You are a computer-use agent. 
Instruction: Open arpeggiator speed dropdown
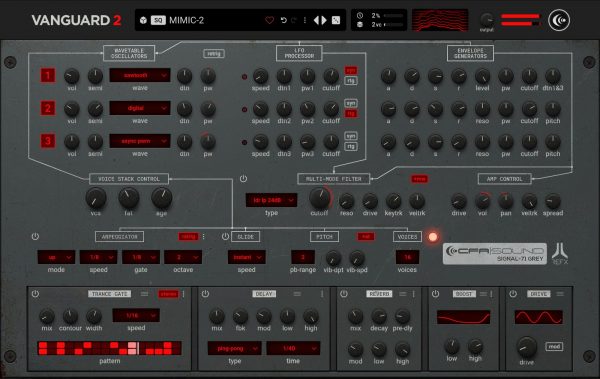(98, 257)
